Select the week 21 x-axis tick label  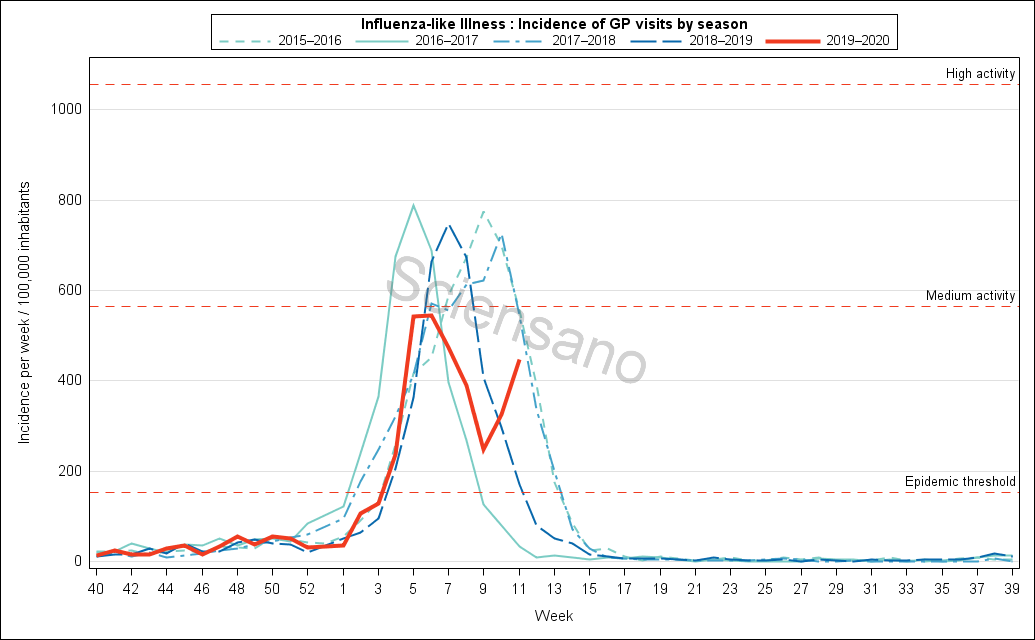[x=695, y=588]
